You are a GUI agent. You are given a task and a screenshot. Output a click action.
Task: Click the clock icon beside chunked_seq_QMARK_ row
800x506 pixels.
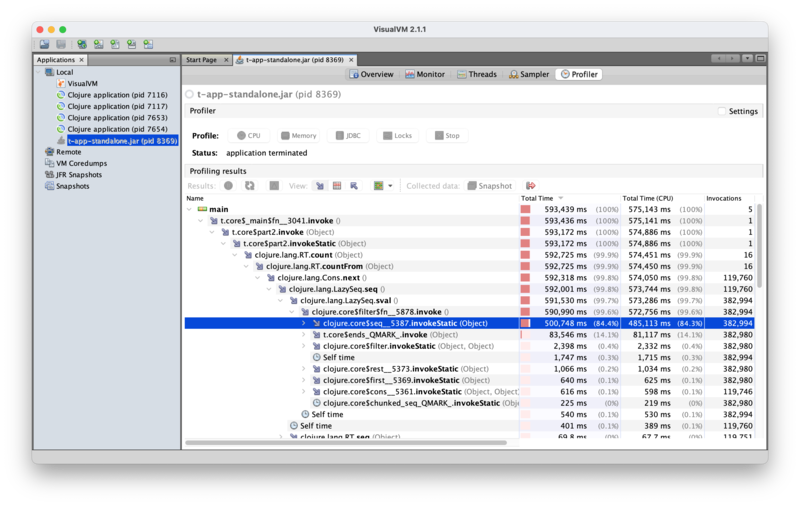316,403
